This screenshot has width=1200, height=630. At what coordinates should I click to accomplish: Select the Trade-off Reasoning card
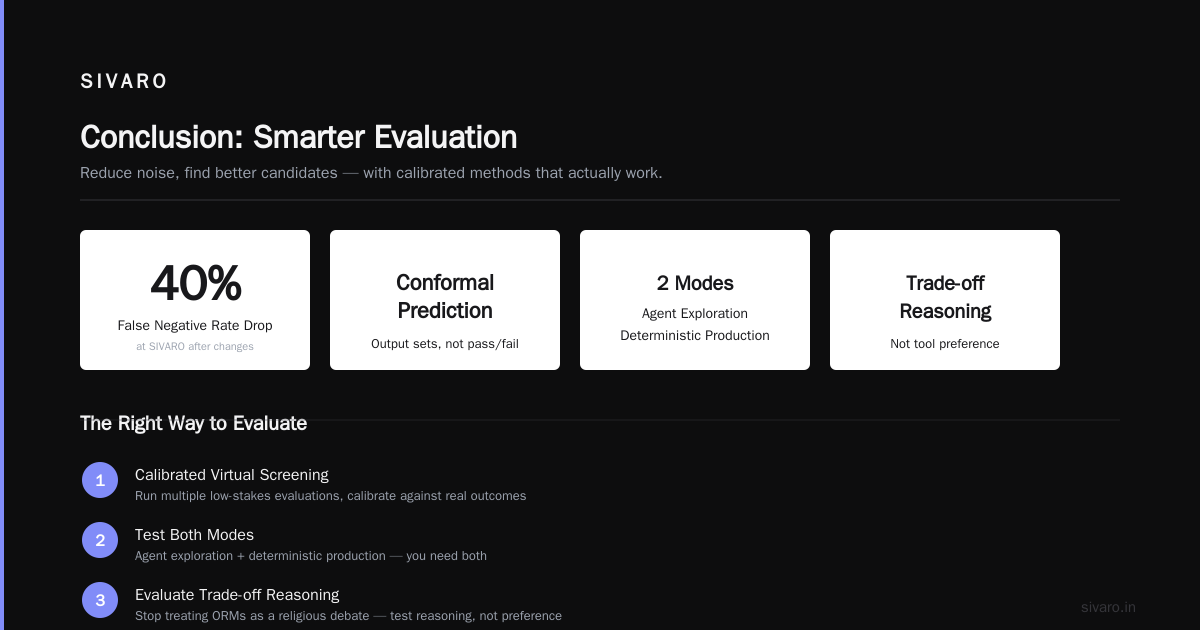tap(945, 300)
